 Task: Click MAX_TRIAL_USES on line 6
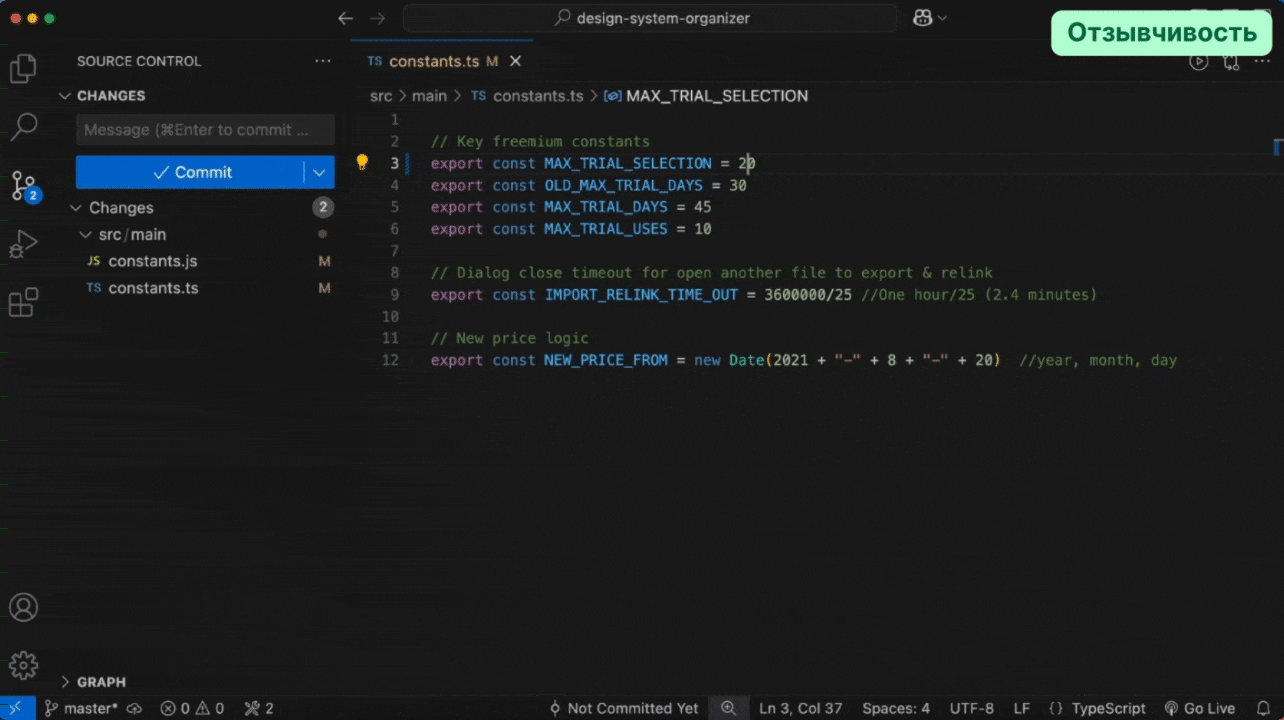(606, 229)
